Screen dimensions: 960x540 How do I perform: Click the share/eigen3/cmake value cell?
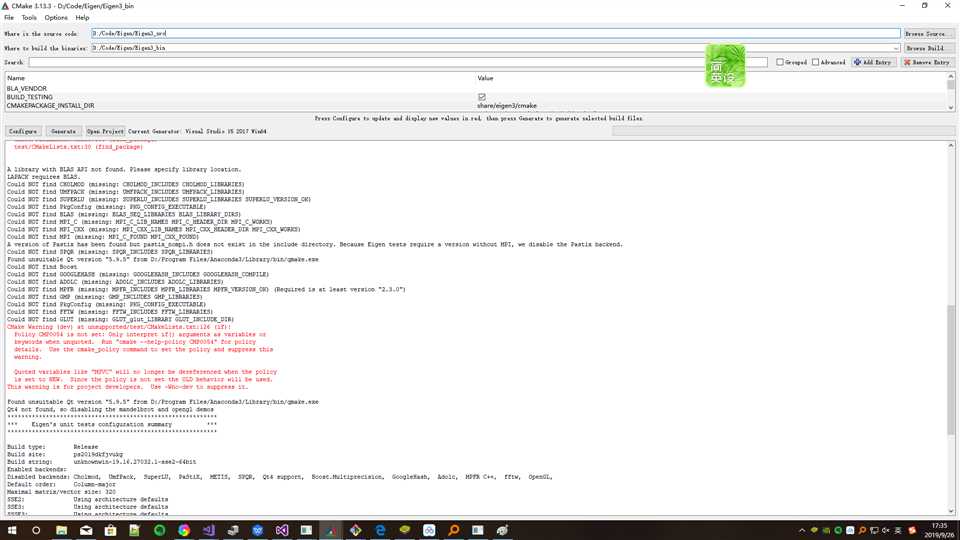(507, 106)
